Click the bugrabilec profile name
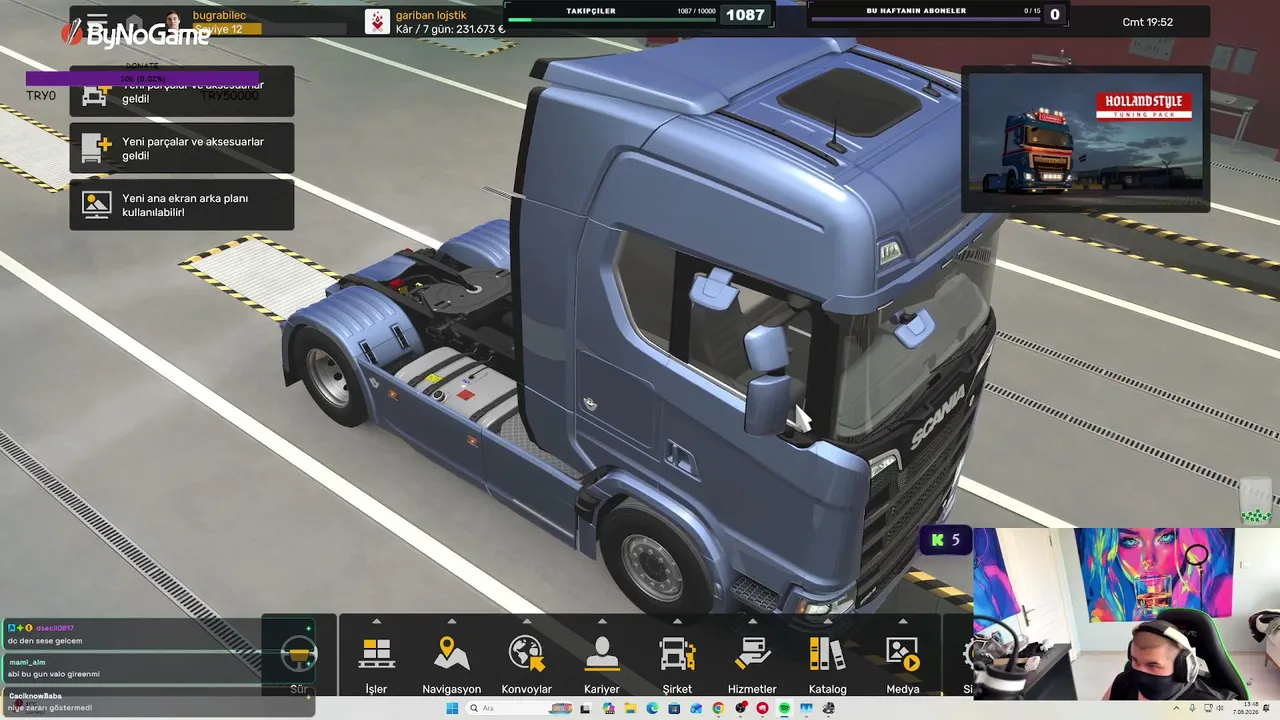The height and width of the screenshot is (720, 1280). [x=219, y=15]
